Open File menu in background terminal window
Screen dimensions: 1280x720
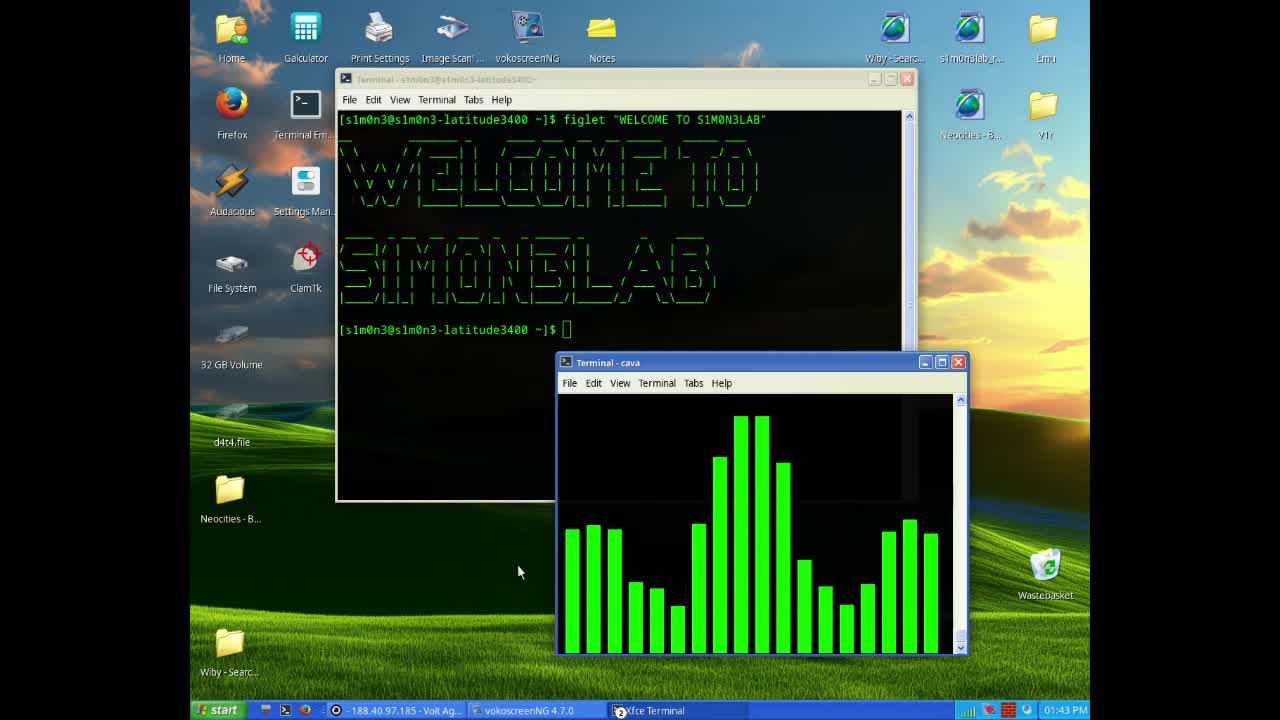click(349, 100)
